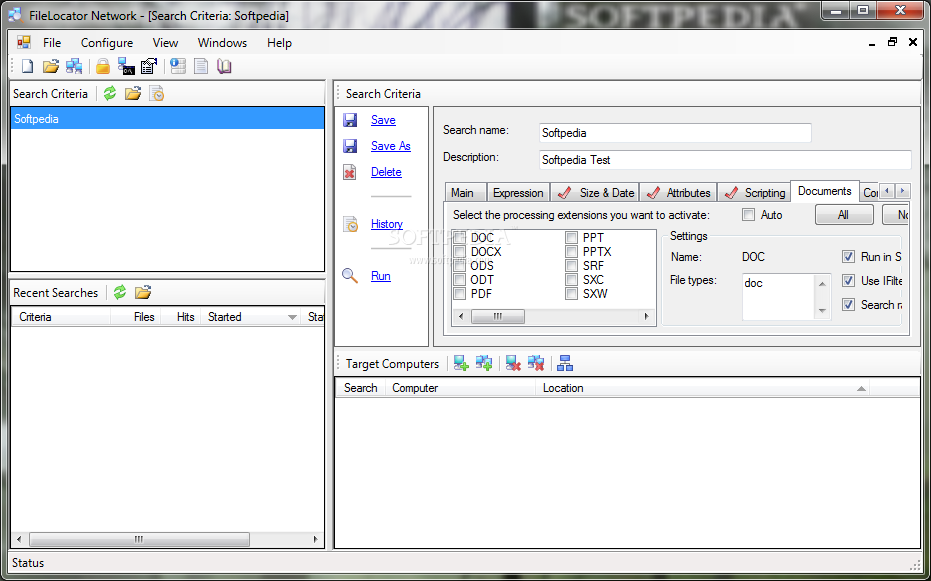This screenshot has height=581, width=931.
Task: Click the Location column sort arrow
Action: point(861,389)
